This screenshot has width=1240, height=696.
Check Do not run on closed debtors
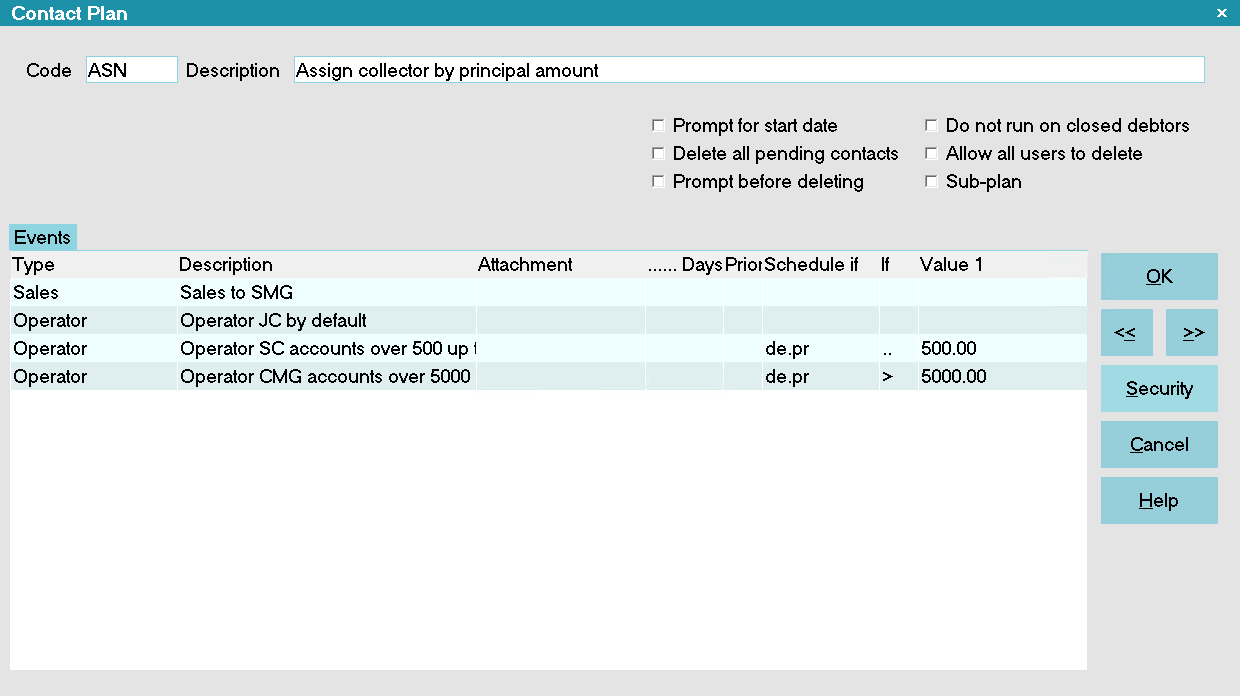click(931, 126)
